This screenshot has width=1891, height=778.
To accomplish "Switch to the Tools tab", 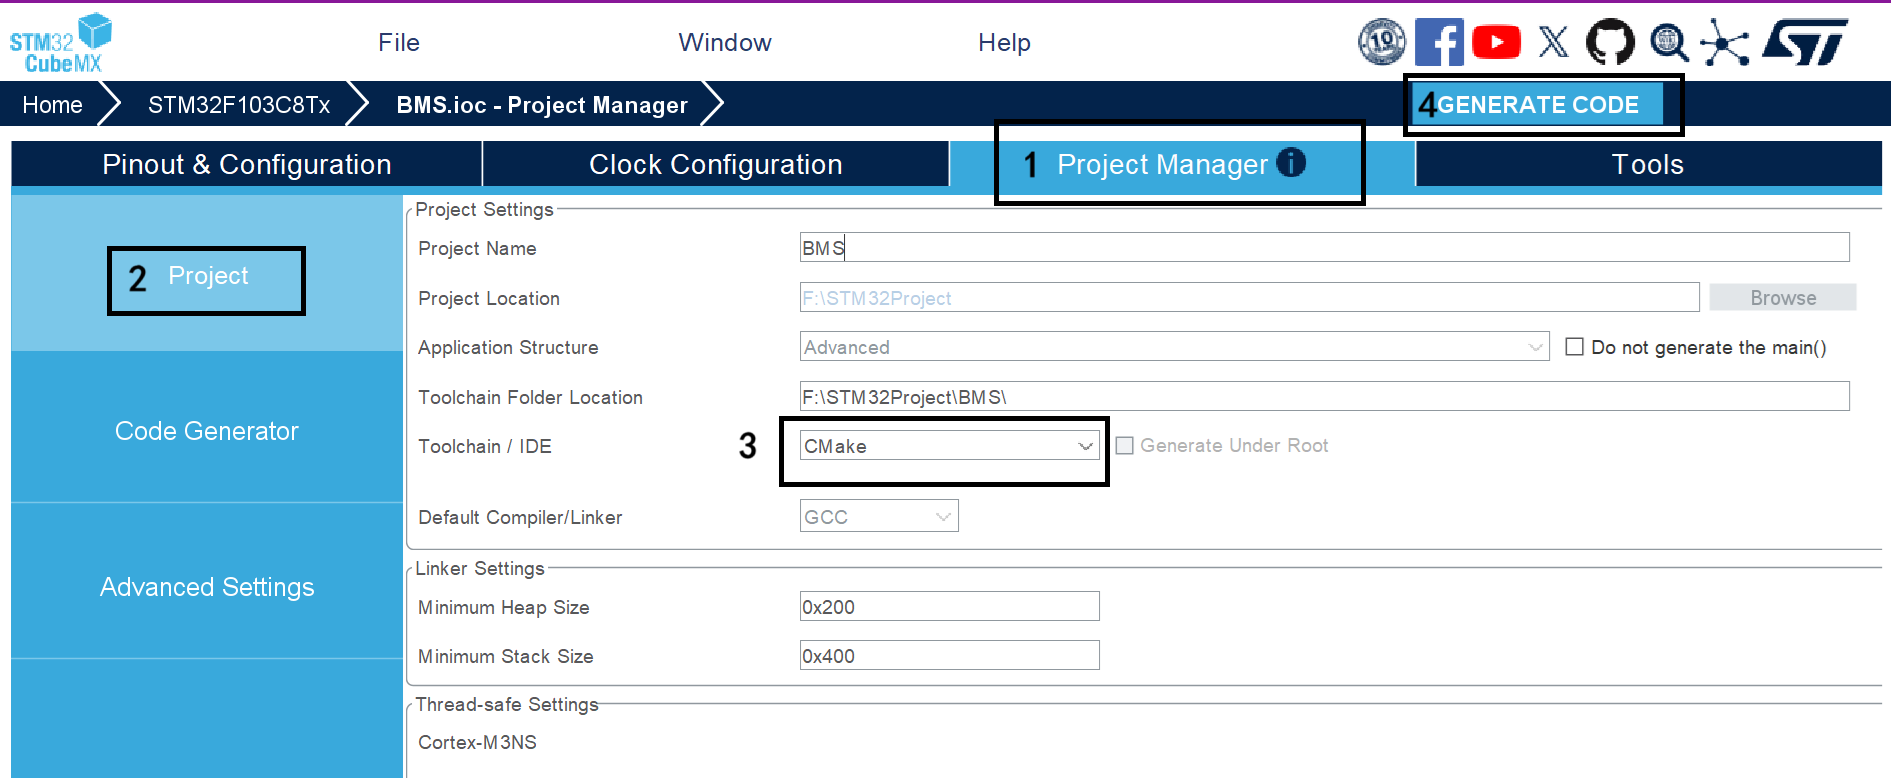I will 1648,164.
